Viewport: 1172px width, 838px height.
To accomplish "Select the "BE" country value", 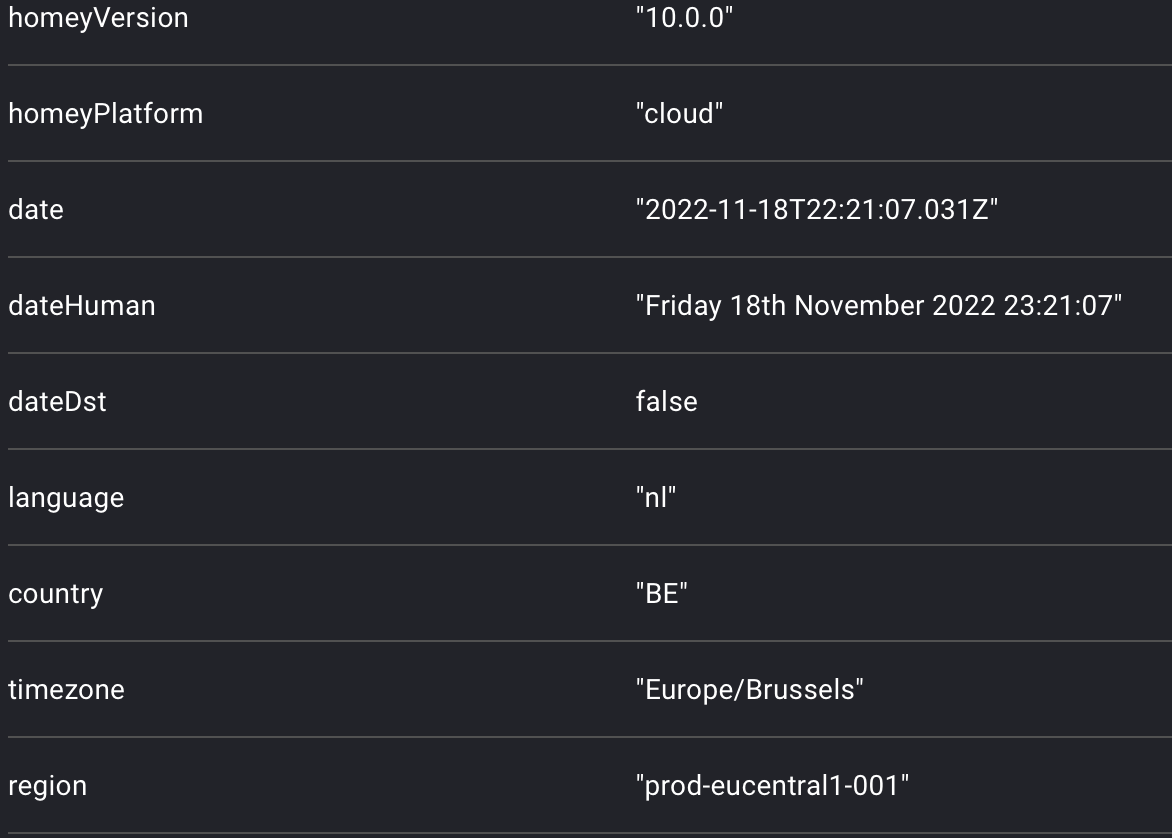I will click(x=662, y=594).
